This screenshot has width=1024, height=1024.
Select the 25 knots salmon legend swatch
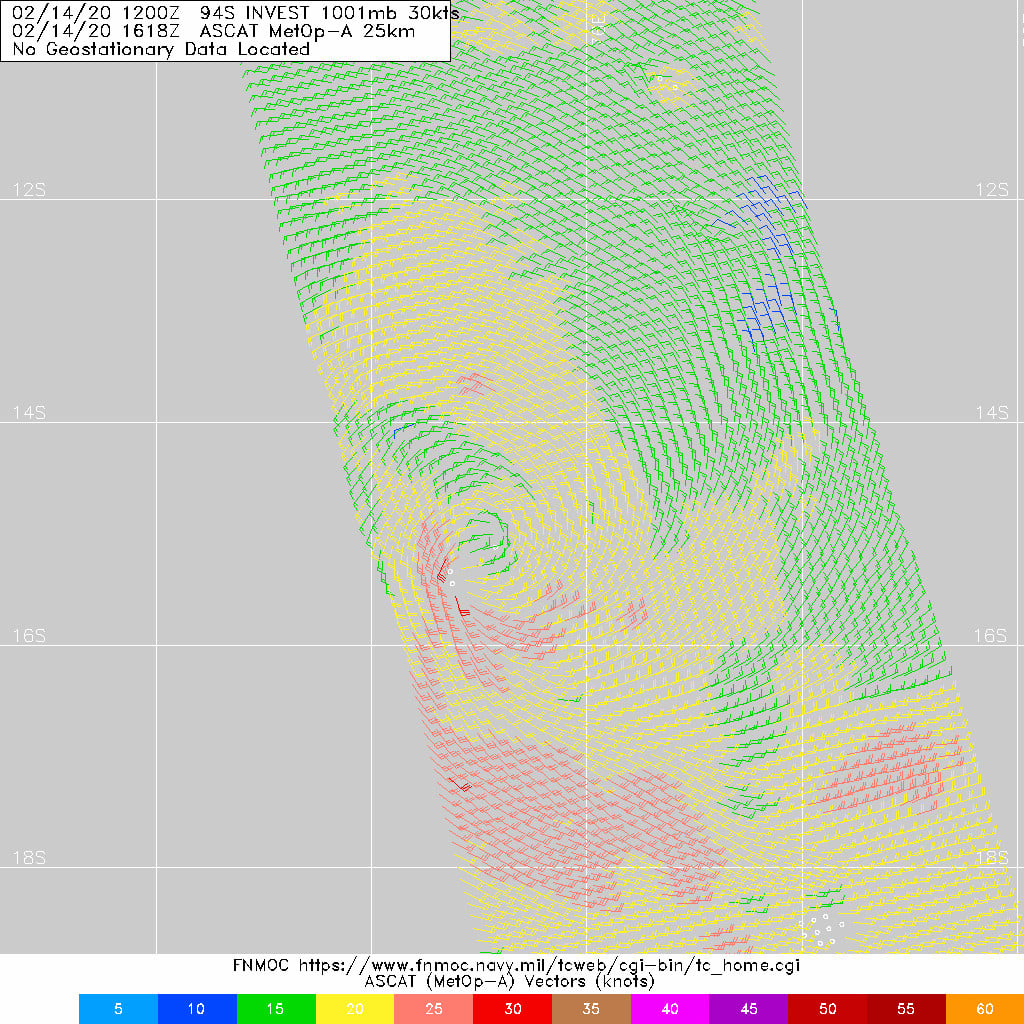pos(434,1009)
